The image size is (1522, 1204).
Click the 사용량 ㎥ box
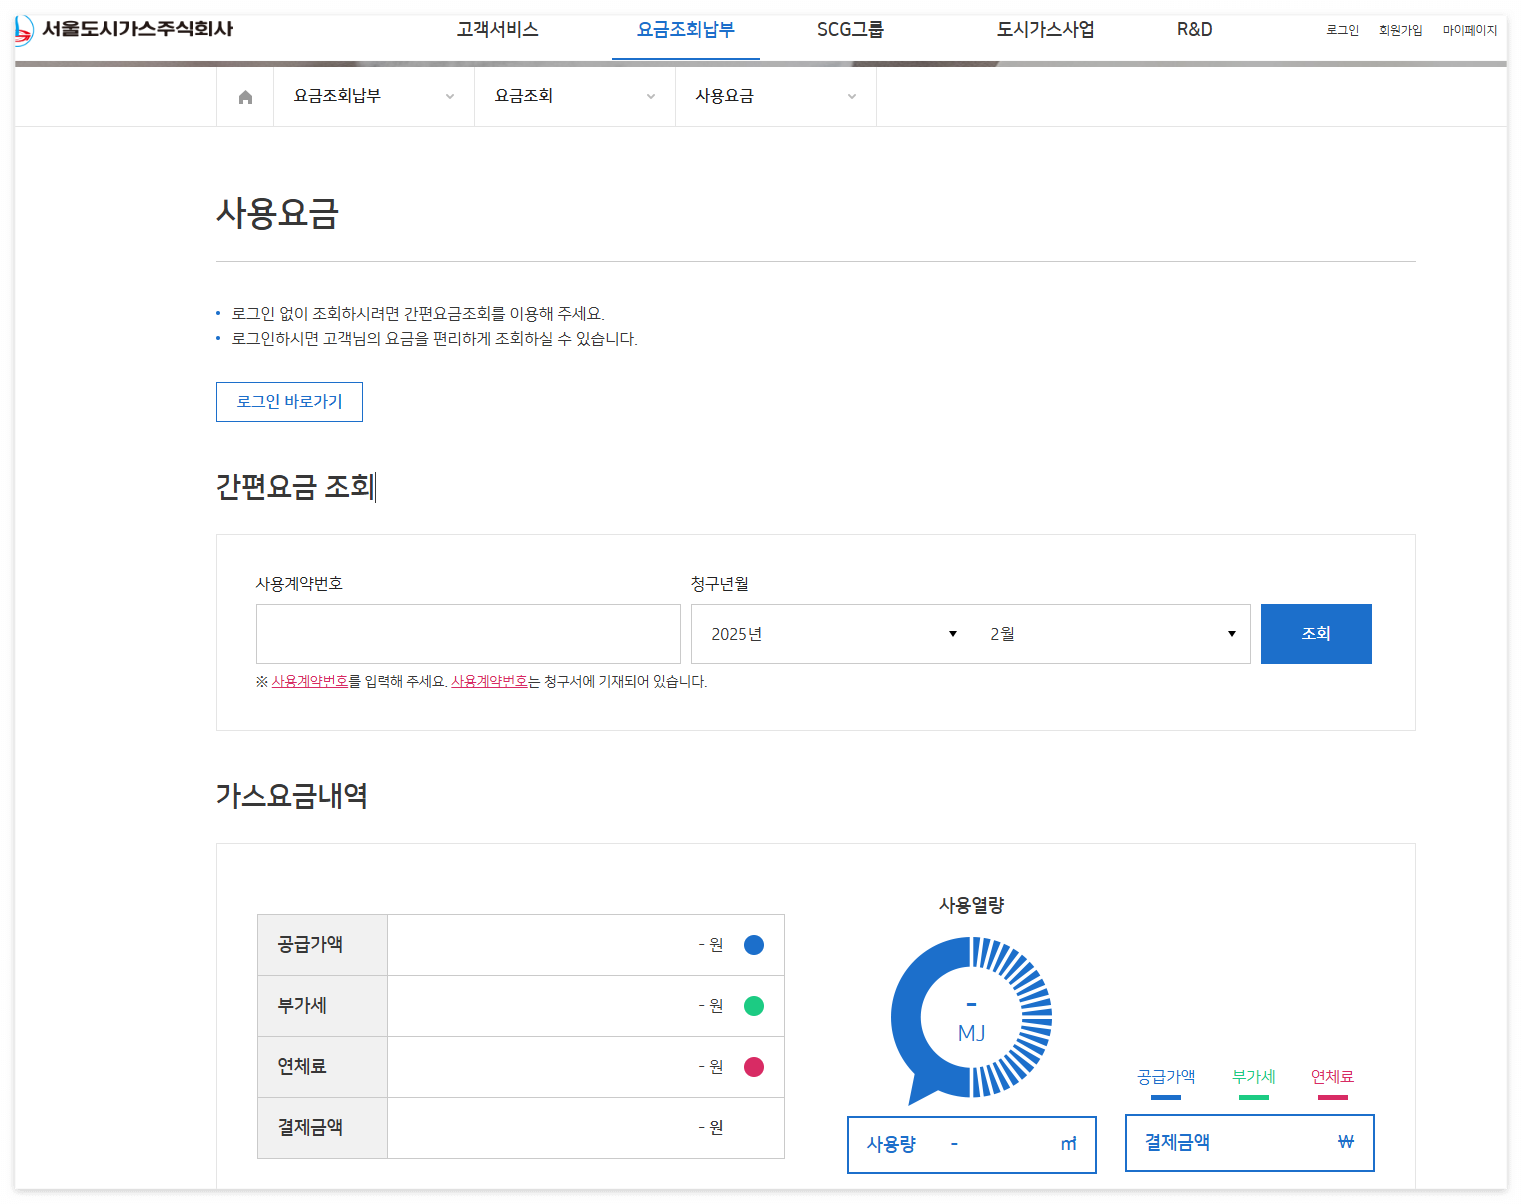coord(972,1144)
